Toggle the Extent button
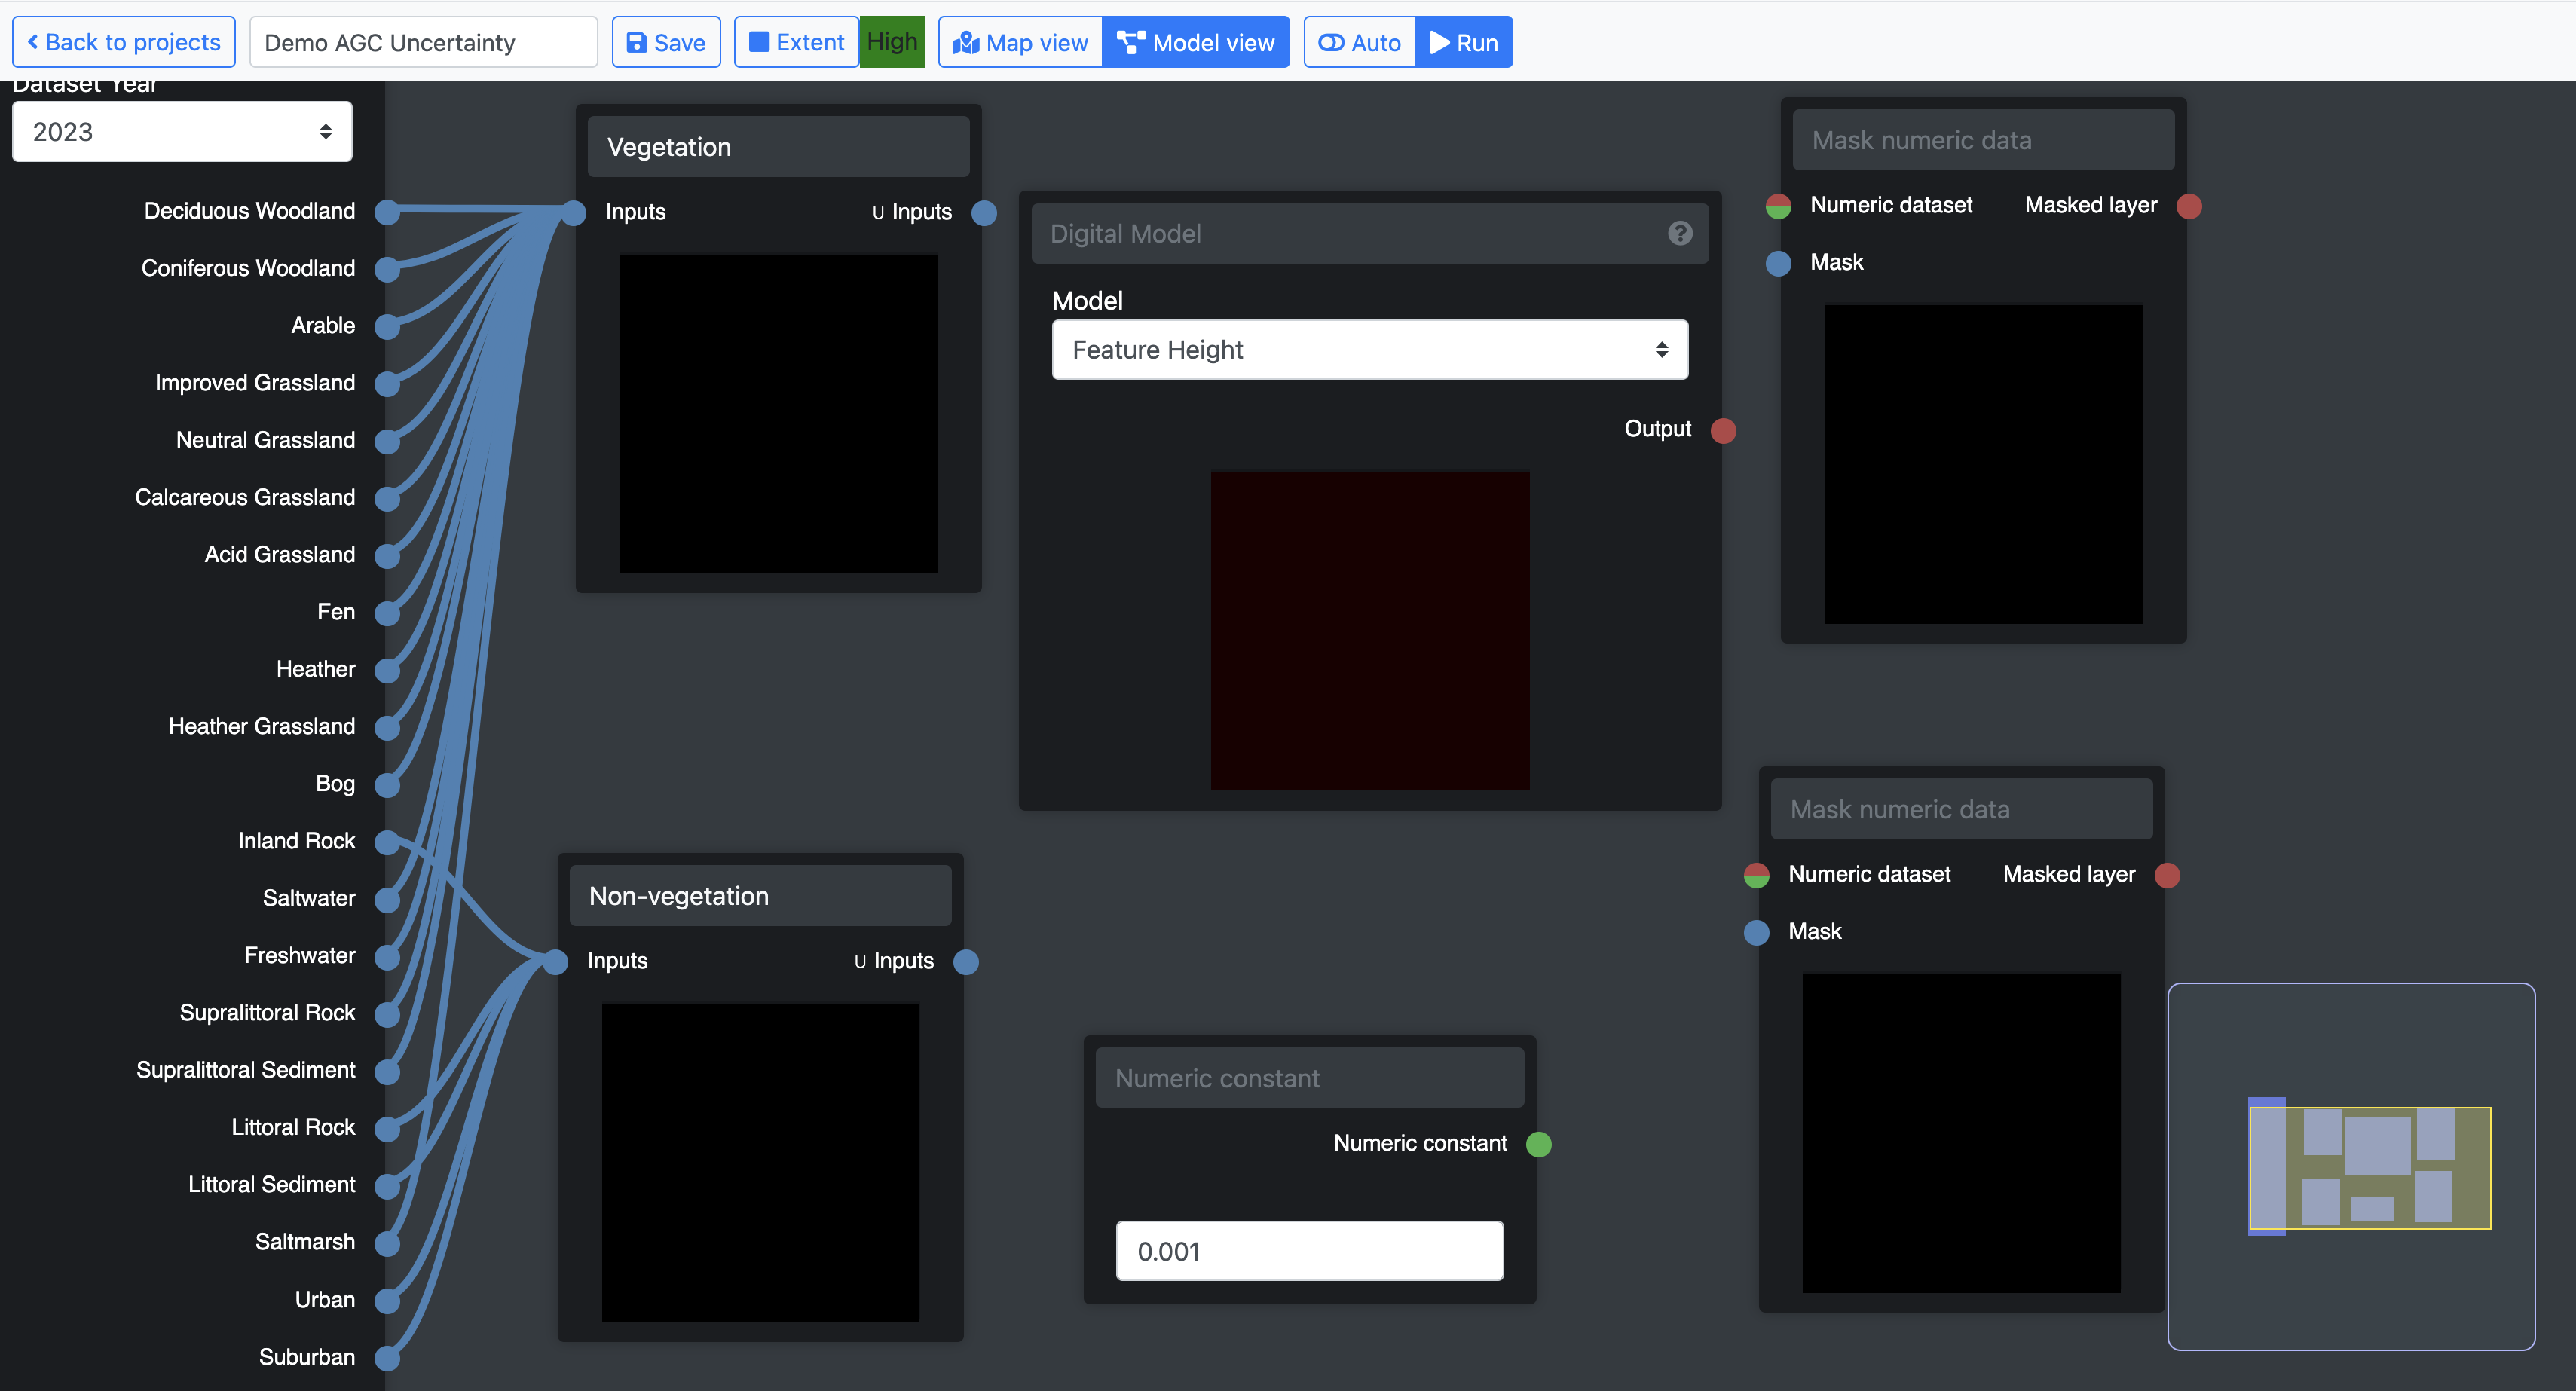Viewport: 2576px width, 1391px height. coord(796,43)
